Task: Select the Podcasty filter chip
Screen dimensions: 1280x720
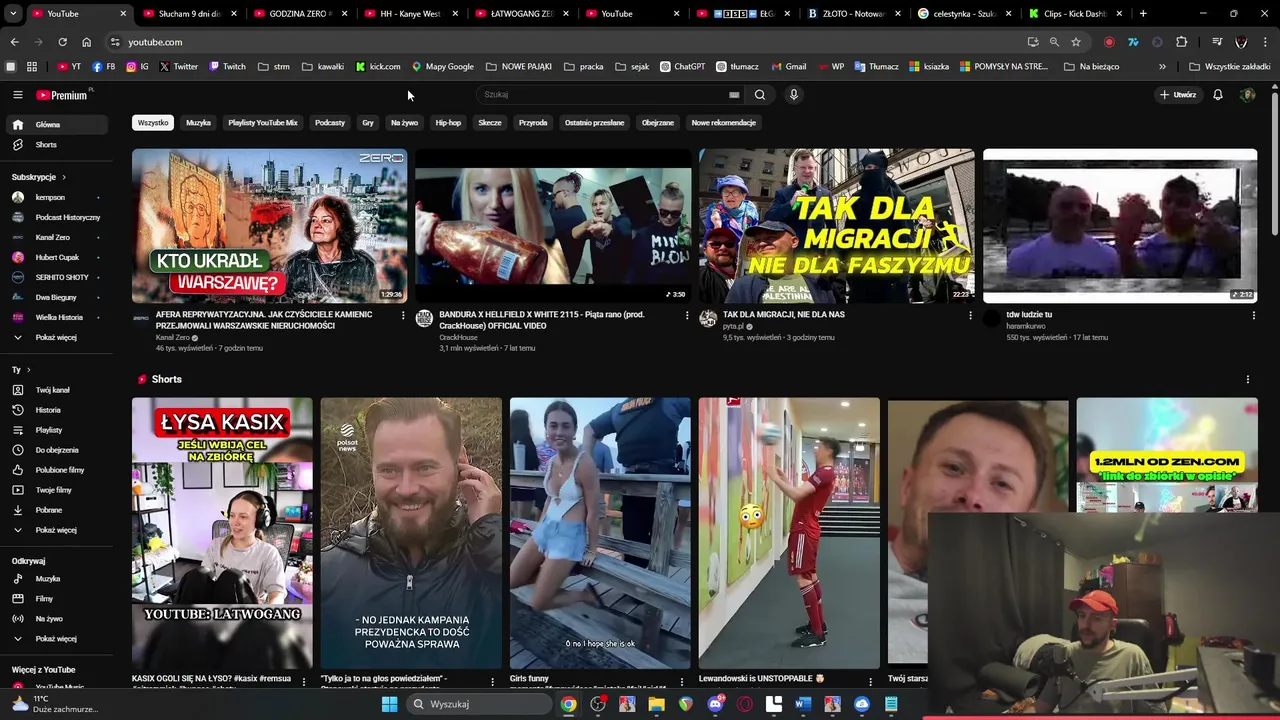Action: point(330,123)
